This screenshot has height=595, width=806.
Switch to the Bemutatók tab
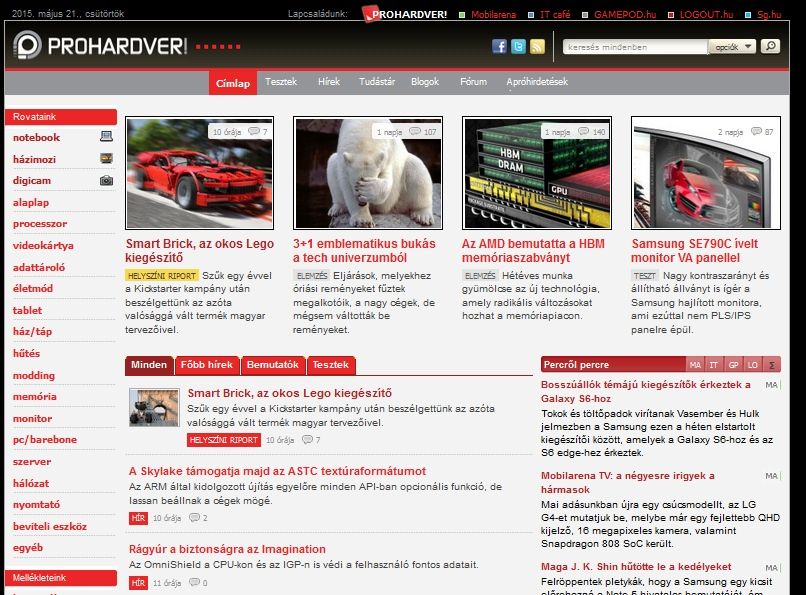[x=272, y=365]
